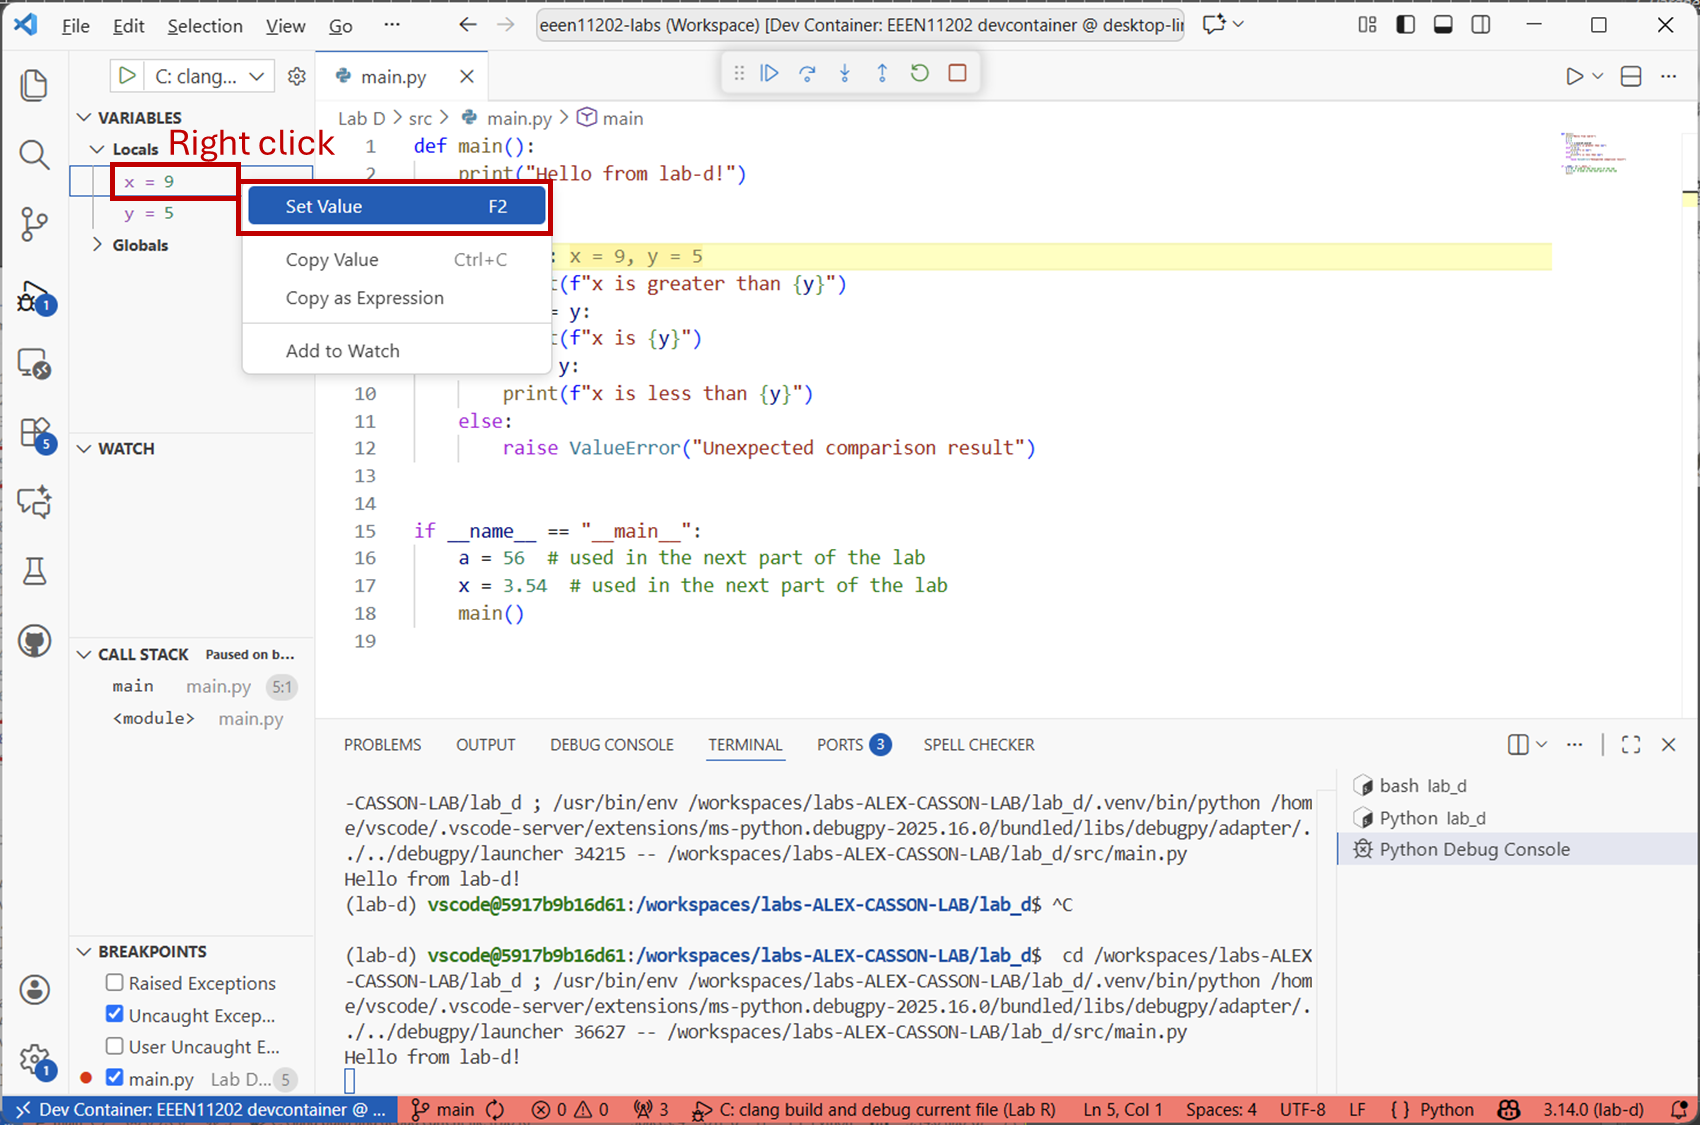The height and width of the screenshot is (1125, 1700).
Task: Click the debug Step Over icon
Action: [807, 73]
